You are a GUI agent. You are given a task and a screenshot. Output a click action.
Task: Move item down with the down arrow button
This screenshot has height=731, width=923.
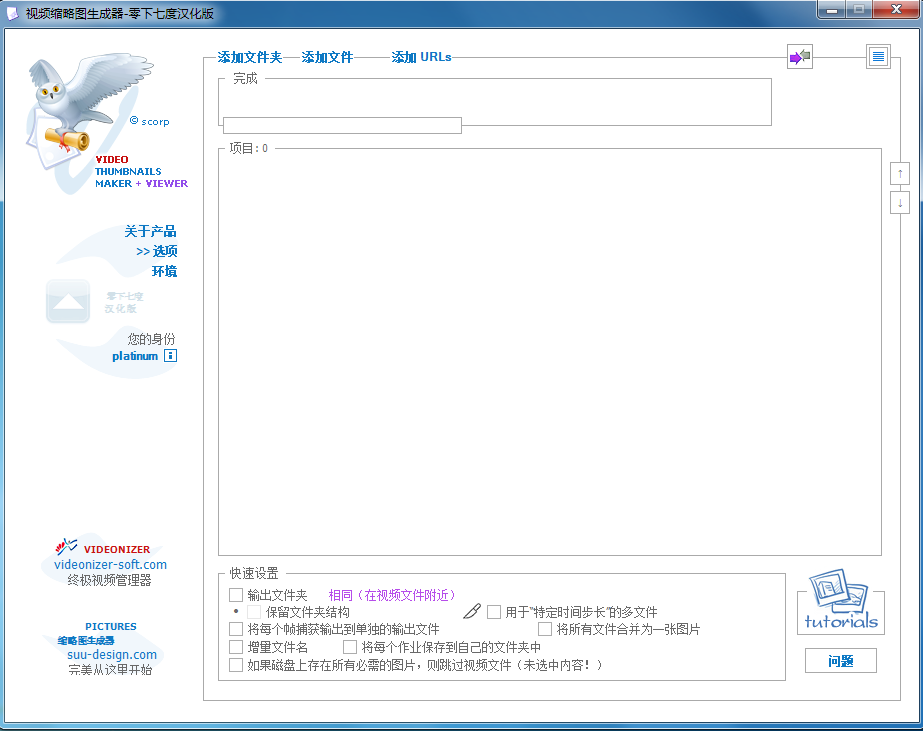900,203
